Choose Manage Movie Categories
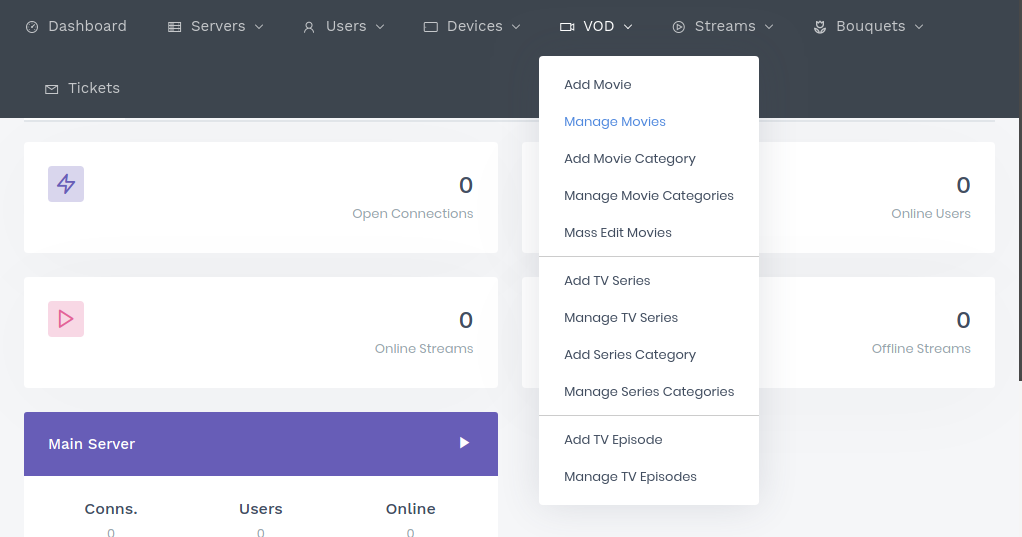This screenshot has height=537, width=1022. point(649,196)
